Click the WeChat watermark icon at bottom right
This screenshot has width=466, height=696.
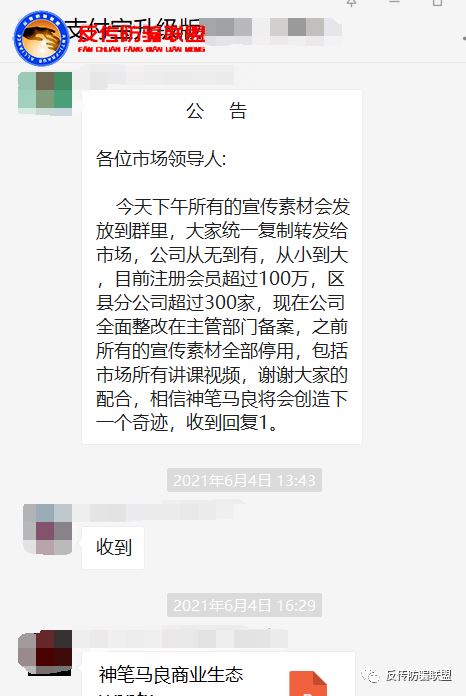[370, 676]
